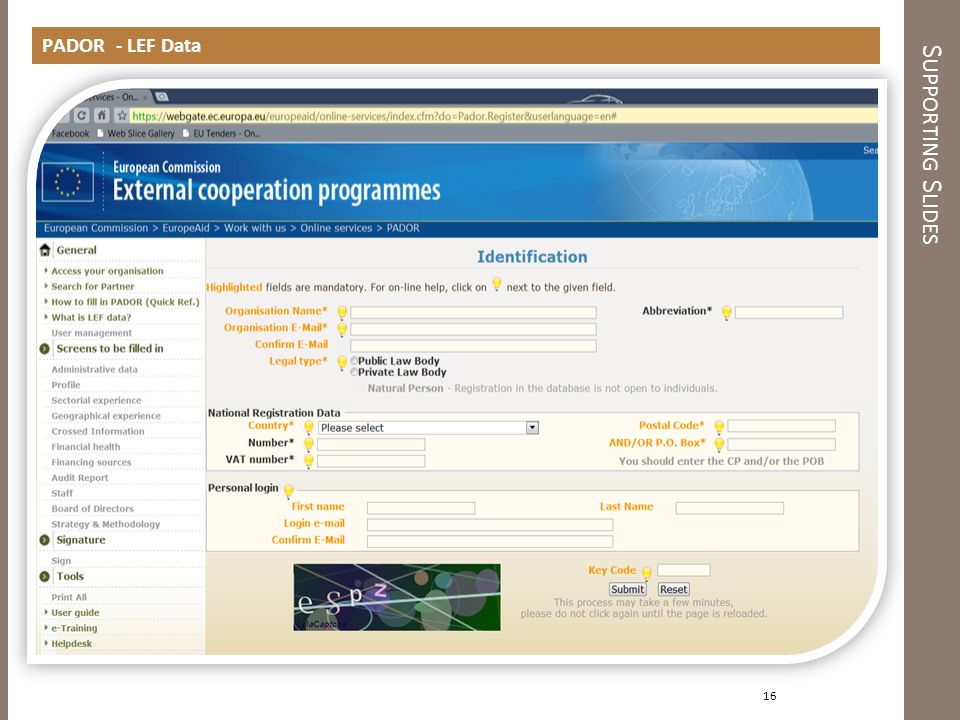This screenshot has width=960, height=720.
Task: Click the Postal Code input field
Action: [x=781, y=426]
